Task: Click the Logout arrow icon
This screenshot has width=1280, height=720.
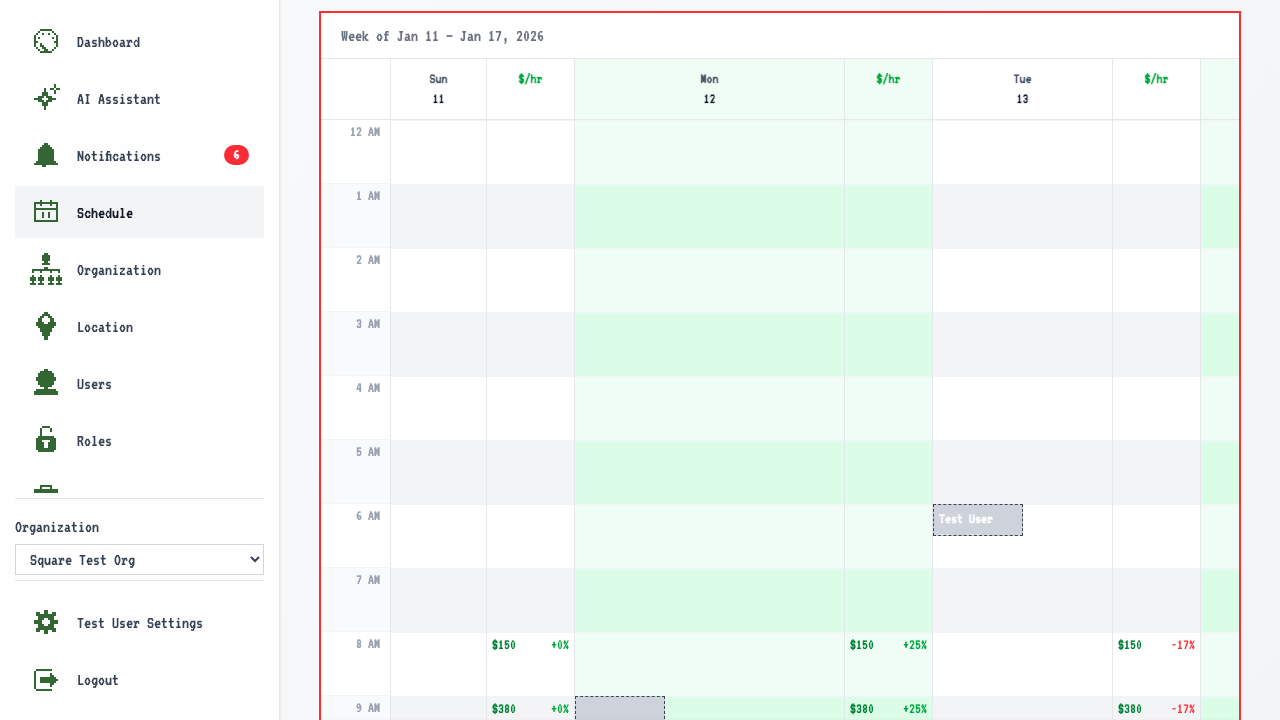Action: coord(46,679)
